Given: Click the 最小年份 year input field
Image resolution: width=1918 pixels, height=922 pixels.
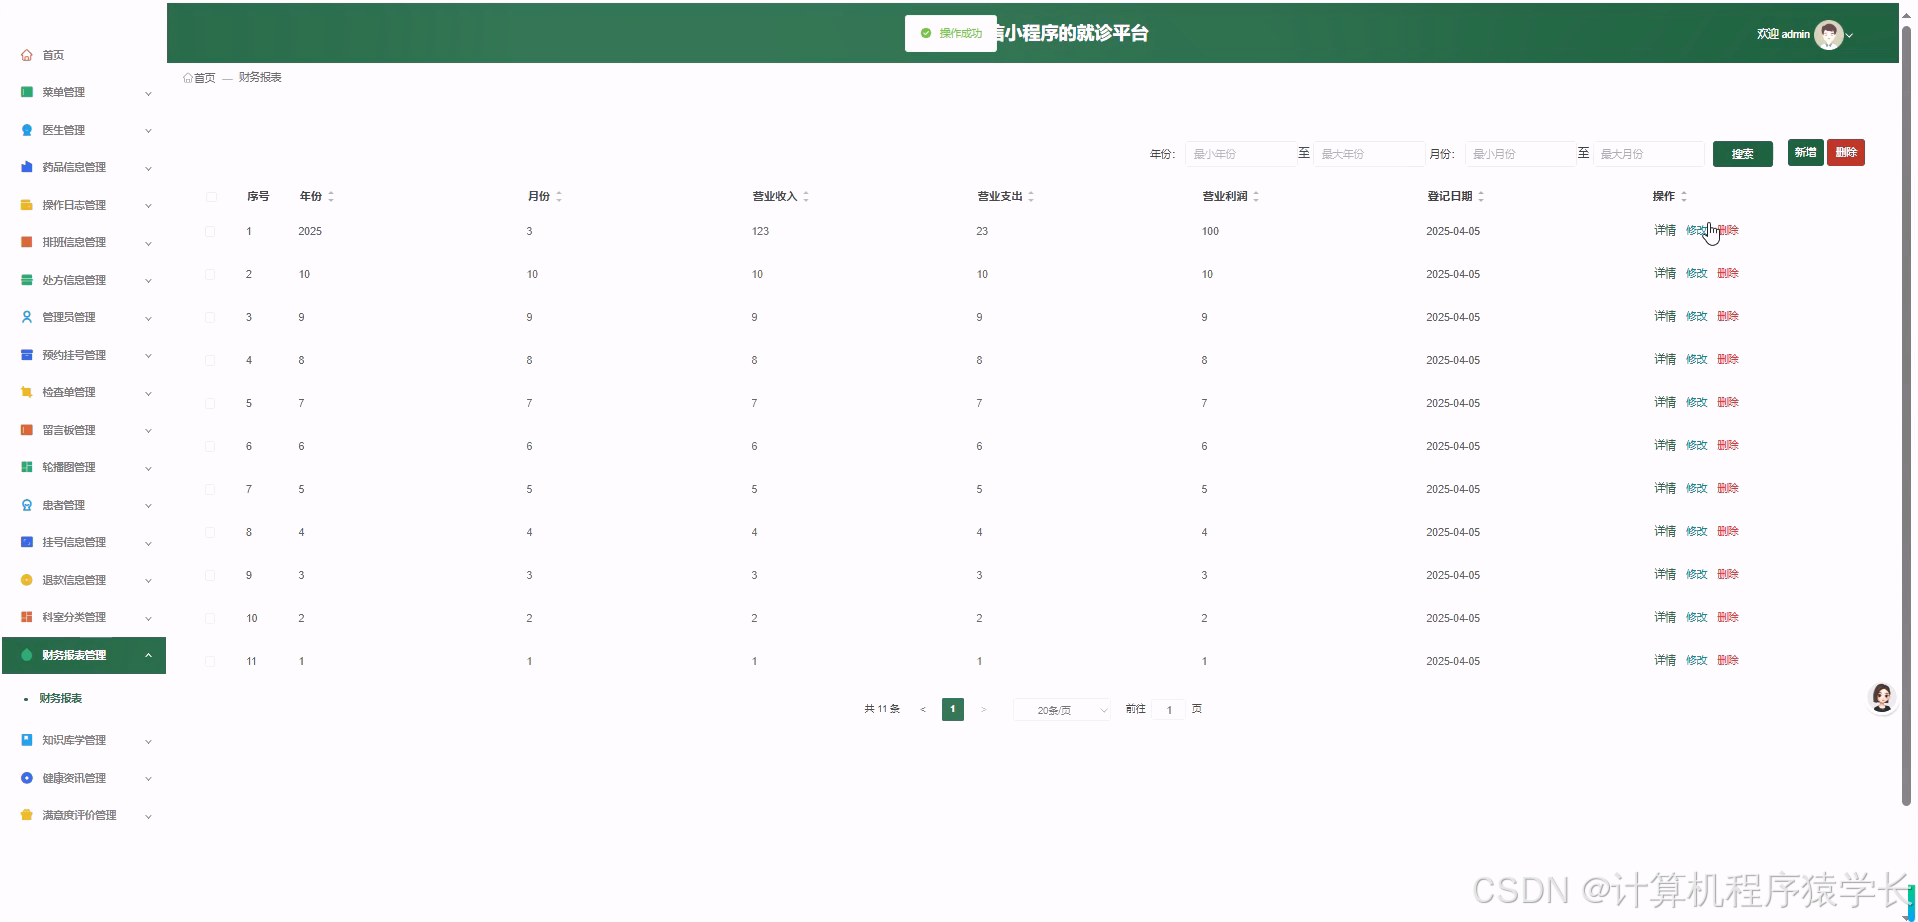Looking at the screenshot, I should [x=1240, y=153].
